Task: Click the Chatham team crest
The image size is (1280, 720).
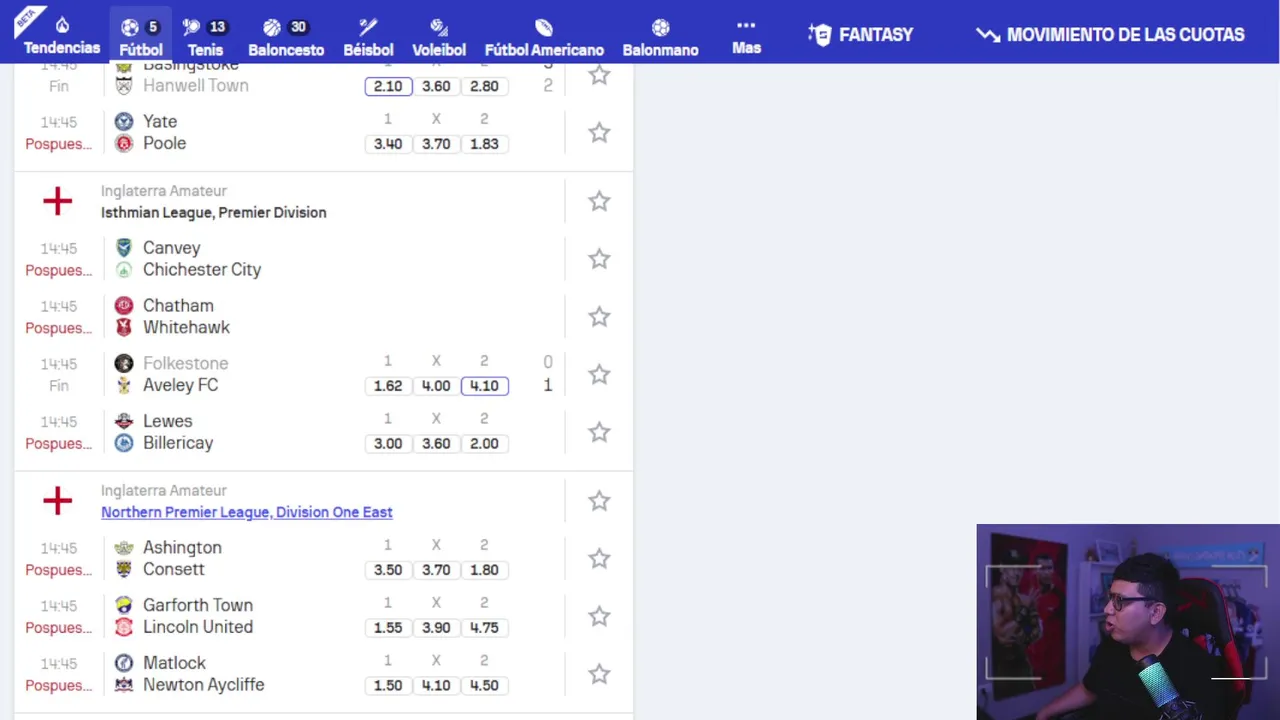Action: (x=124, y=305)
